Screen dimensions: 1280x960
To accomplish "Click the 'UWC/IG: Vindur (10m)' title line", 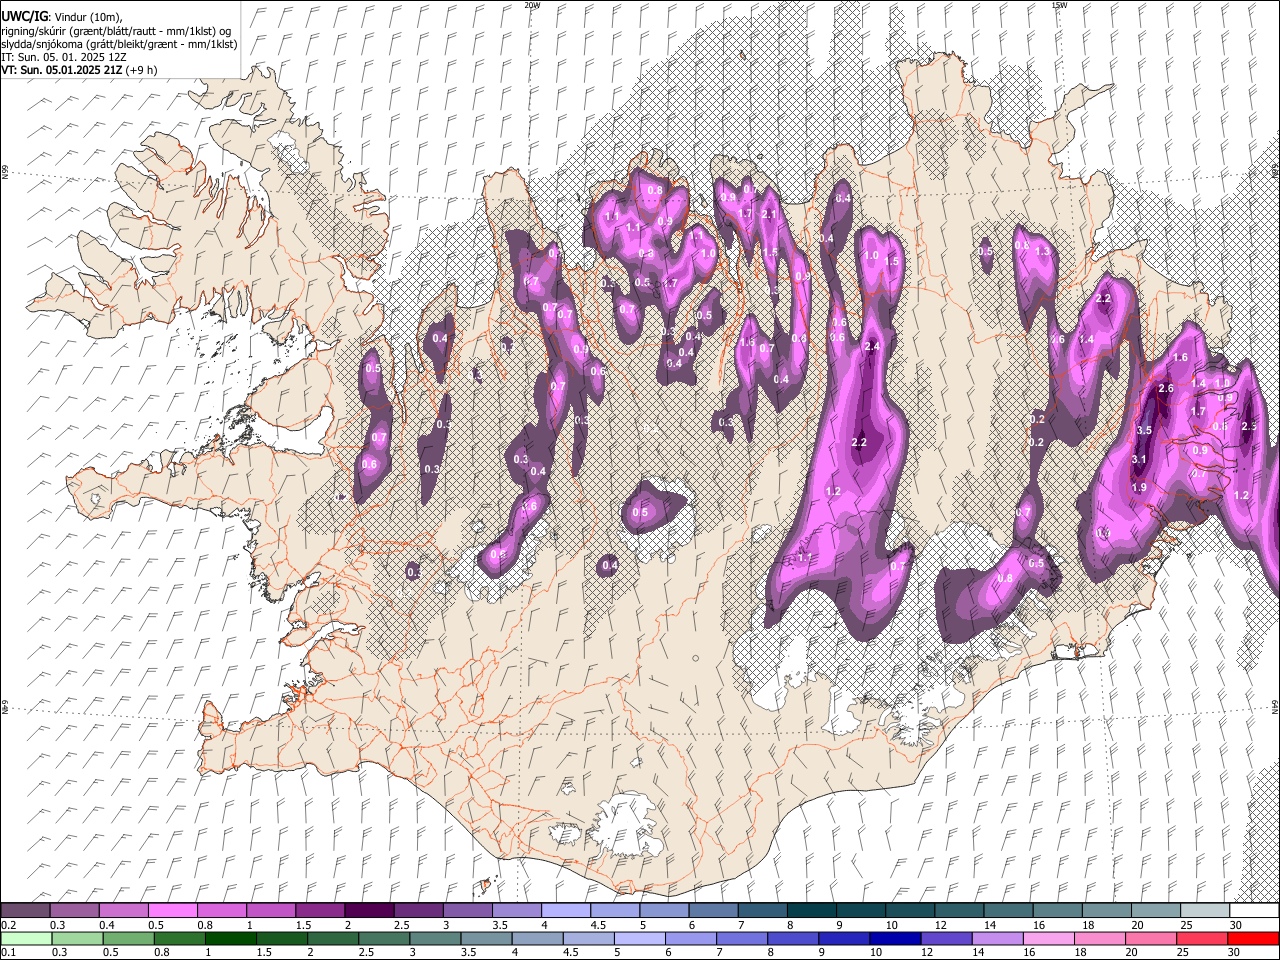I will click(61, 17).
